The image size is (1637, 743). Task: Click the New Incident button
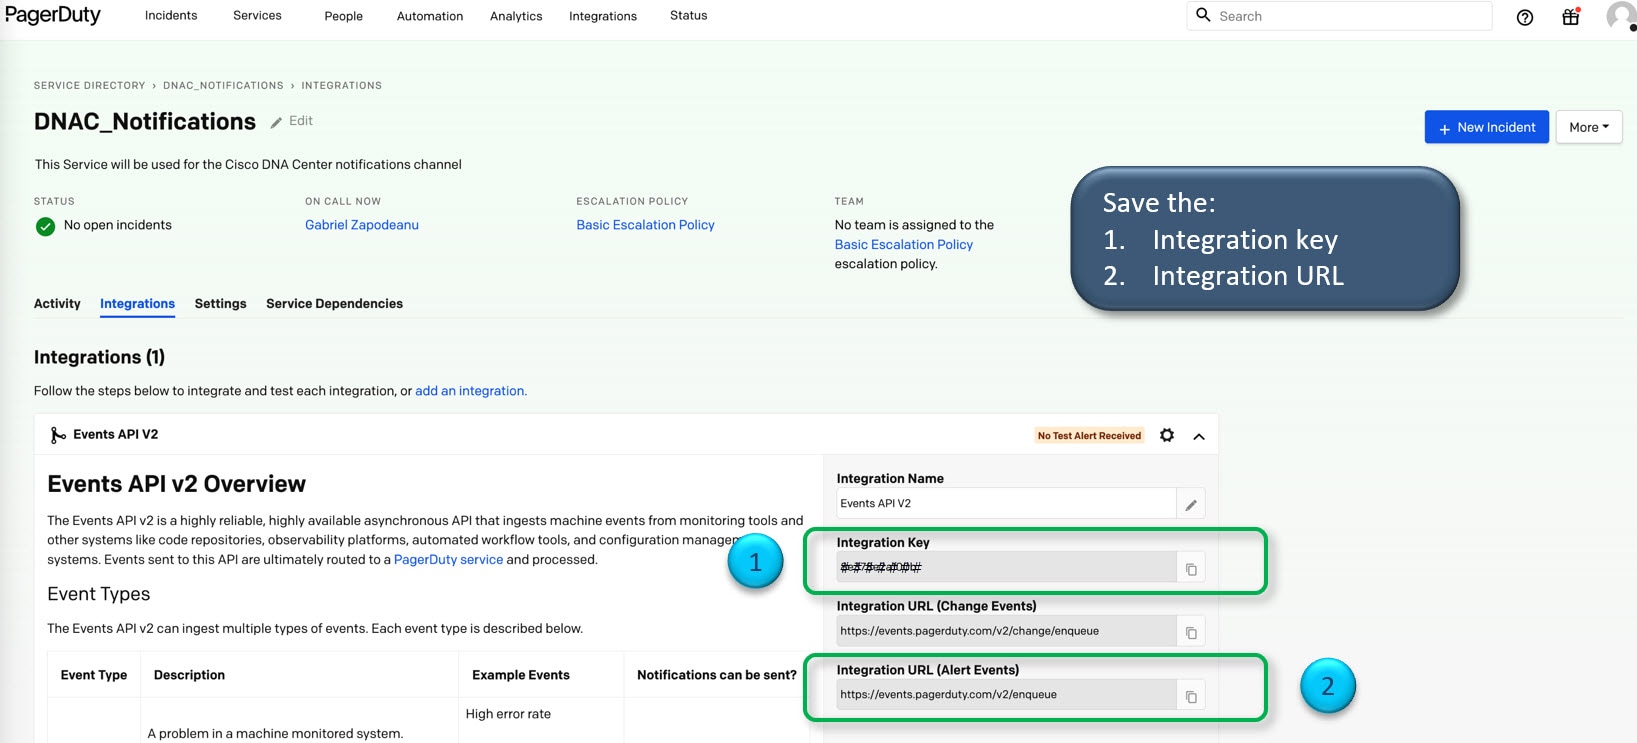tap(1487, 127)
